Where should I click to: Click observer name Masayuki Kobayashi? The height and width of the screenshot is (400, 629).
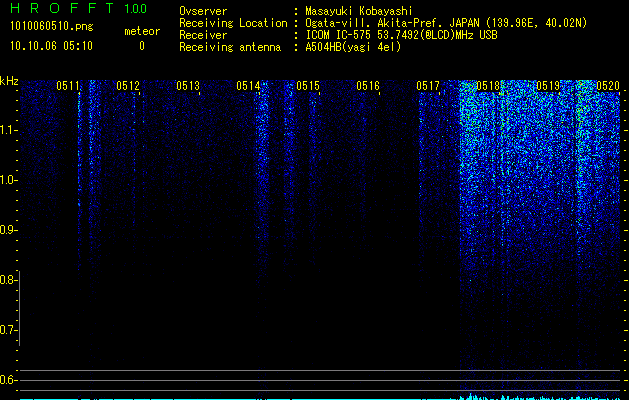[x=359, y=11]
